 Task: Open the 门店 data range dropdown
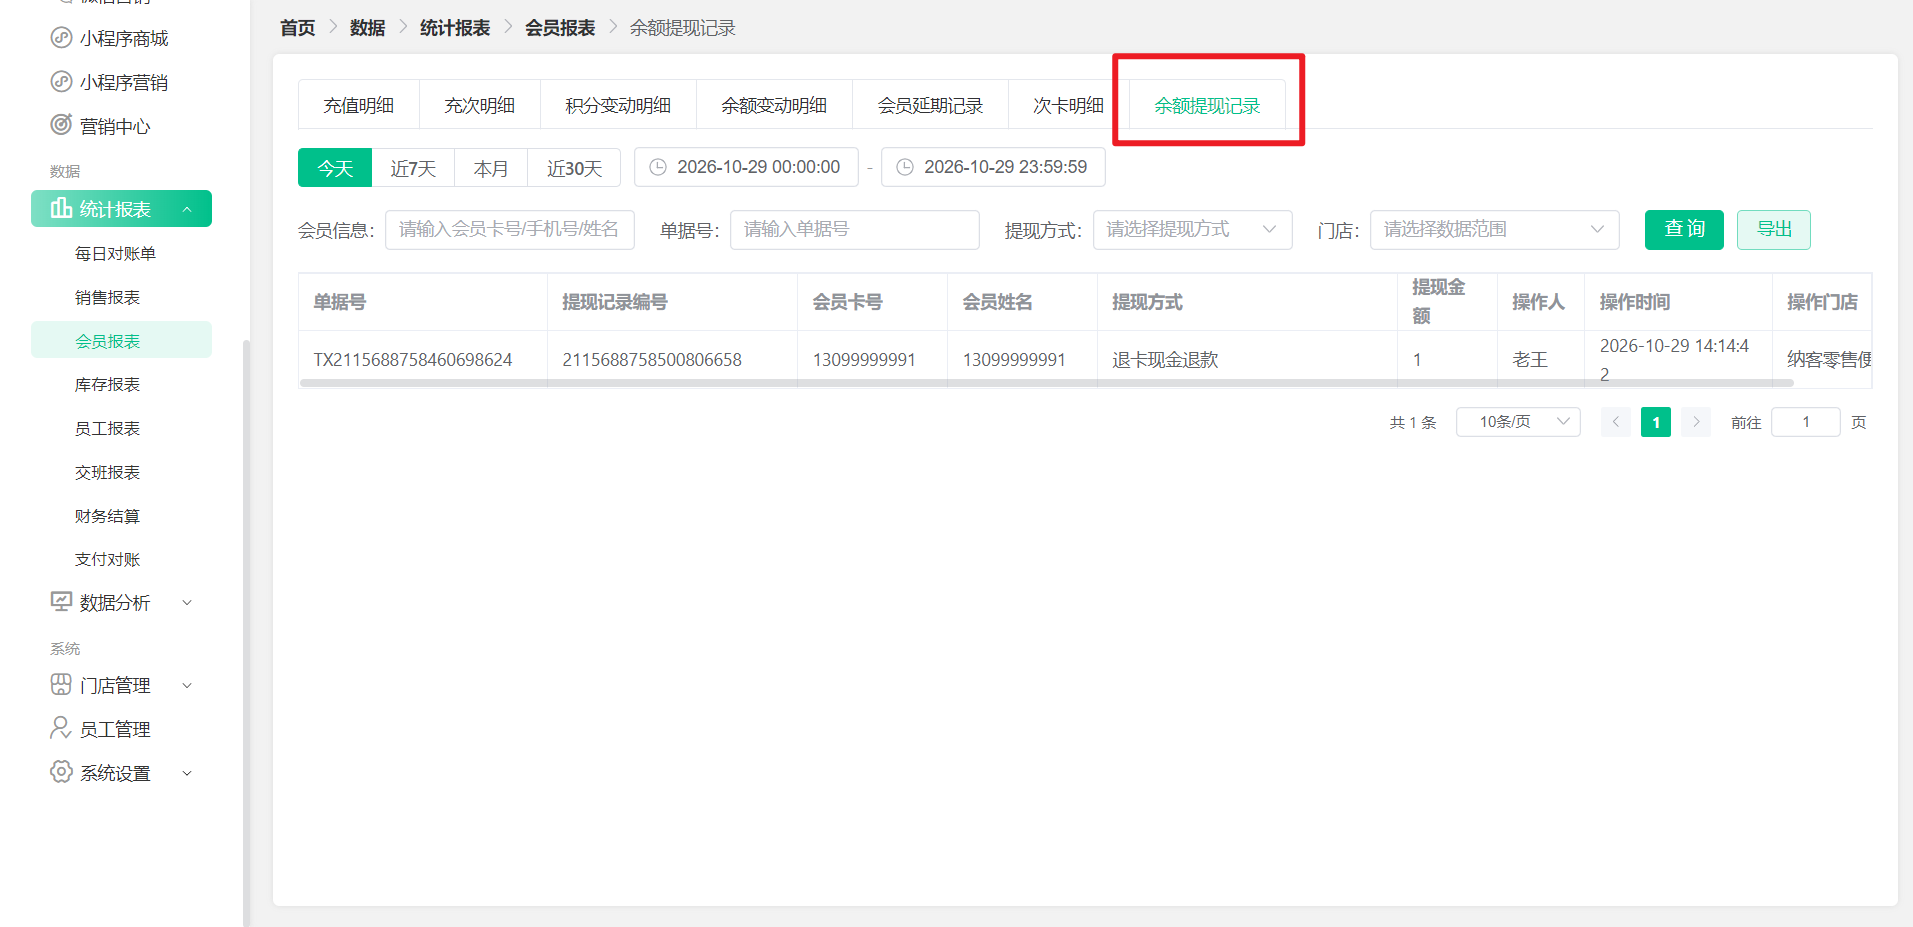1494,230
